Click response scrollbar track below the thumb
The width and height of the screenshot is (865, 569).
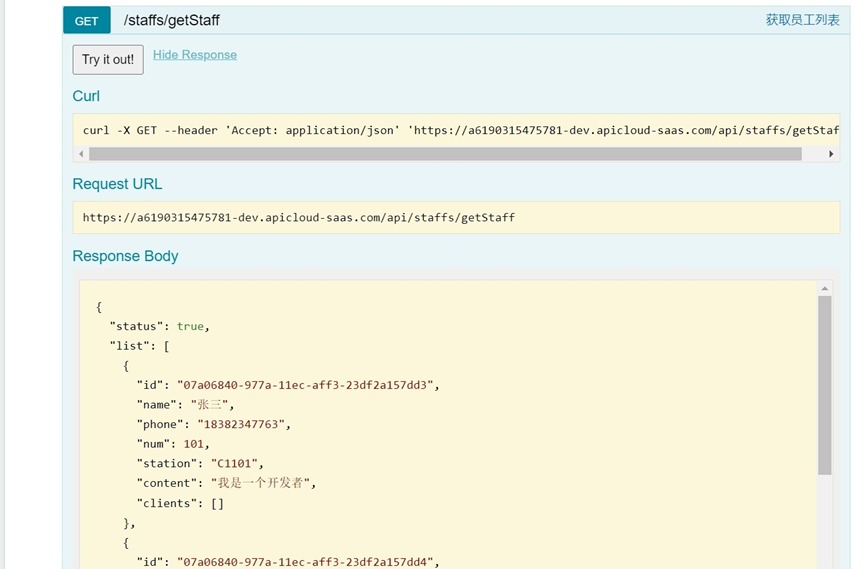[x=825, y=520]
